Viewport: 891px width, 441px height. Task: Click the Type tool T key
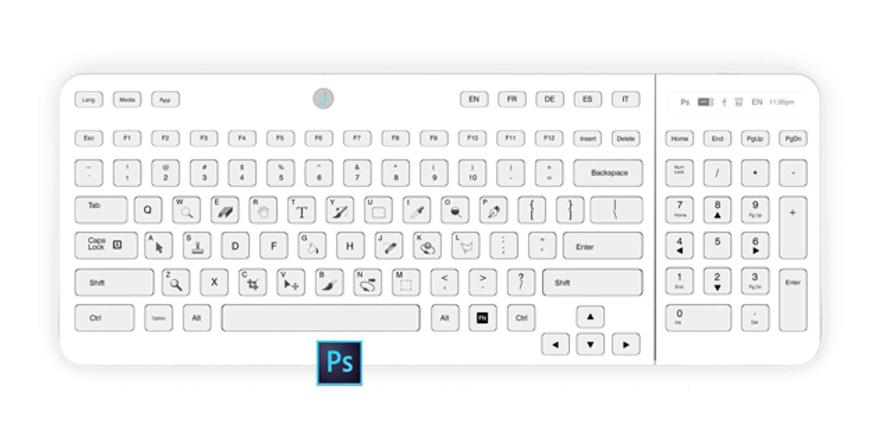coord(302,210)
